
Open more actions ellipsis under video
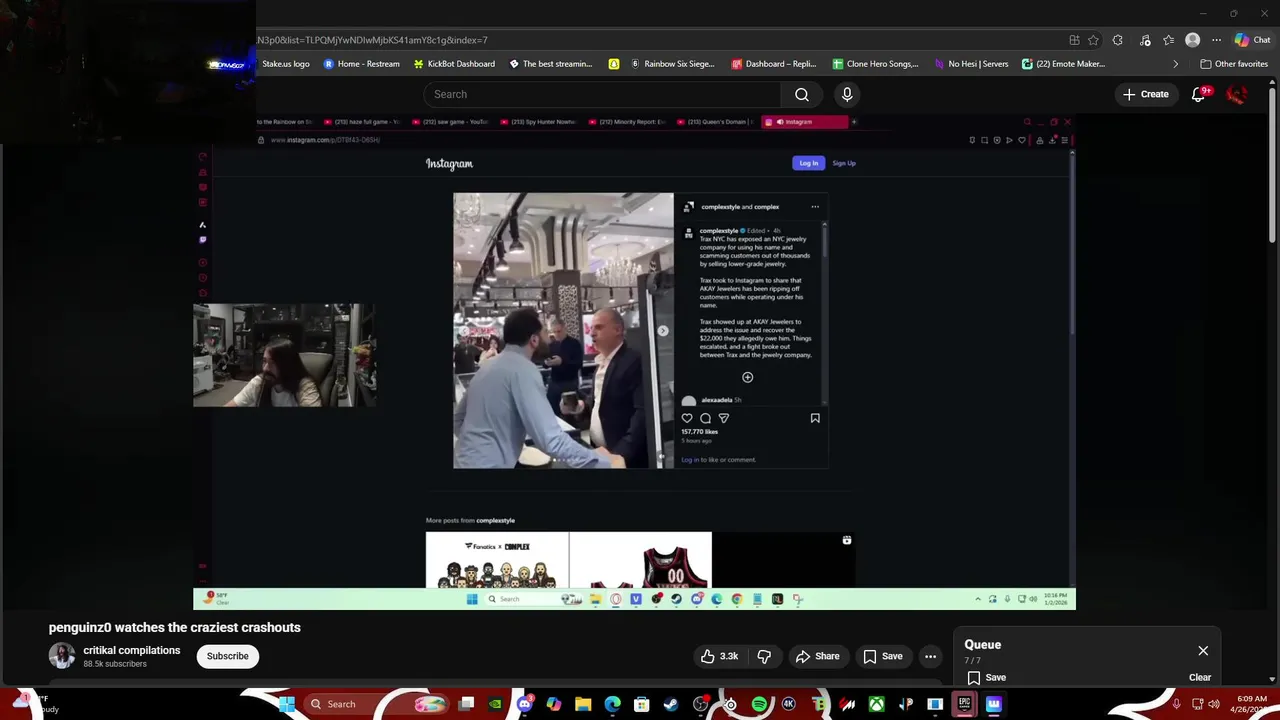tap(930, 656)
